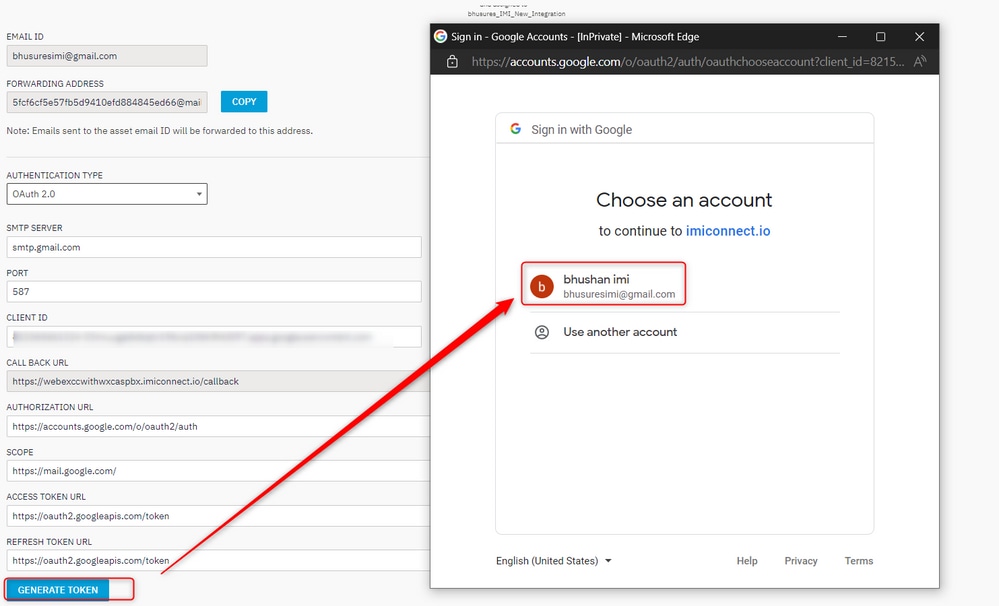Screen dimensions: 999x606
Task: Click the Generate Token button
Action: point(57,590)
